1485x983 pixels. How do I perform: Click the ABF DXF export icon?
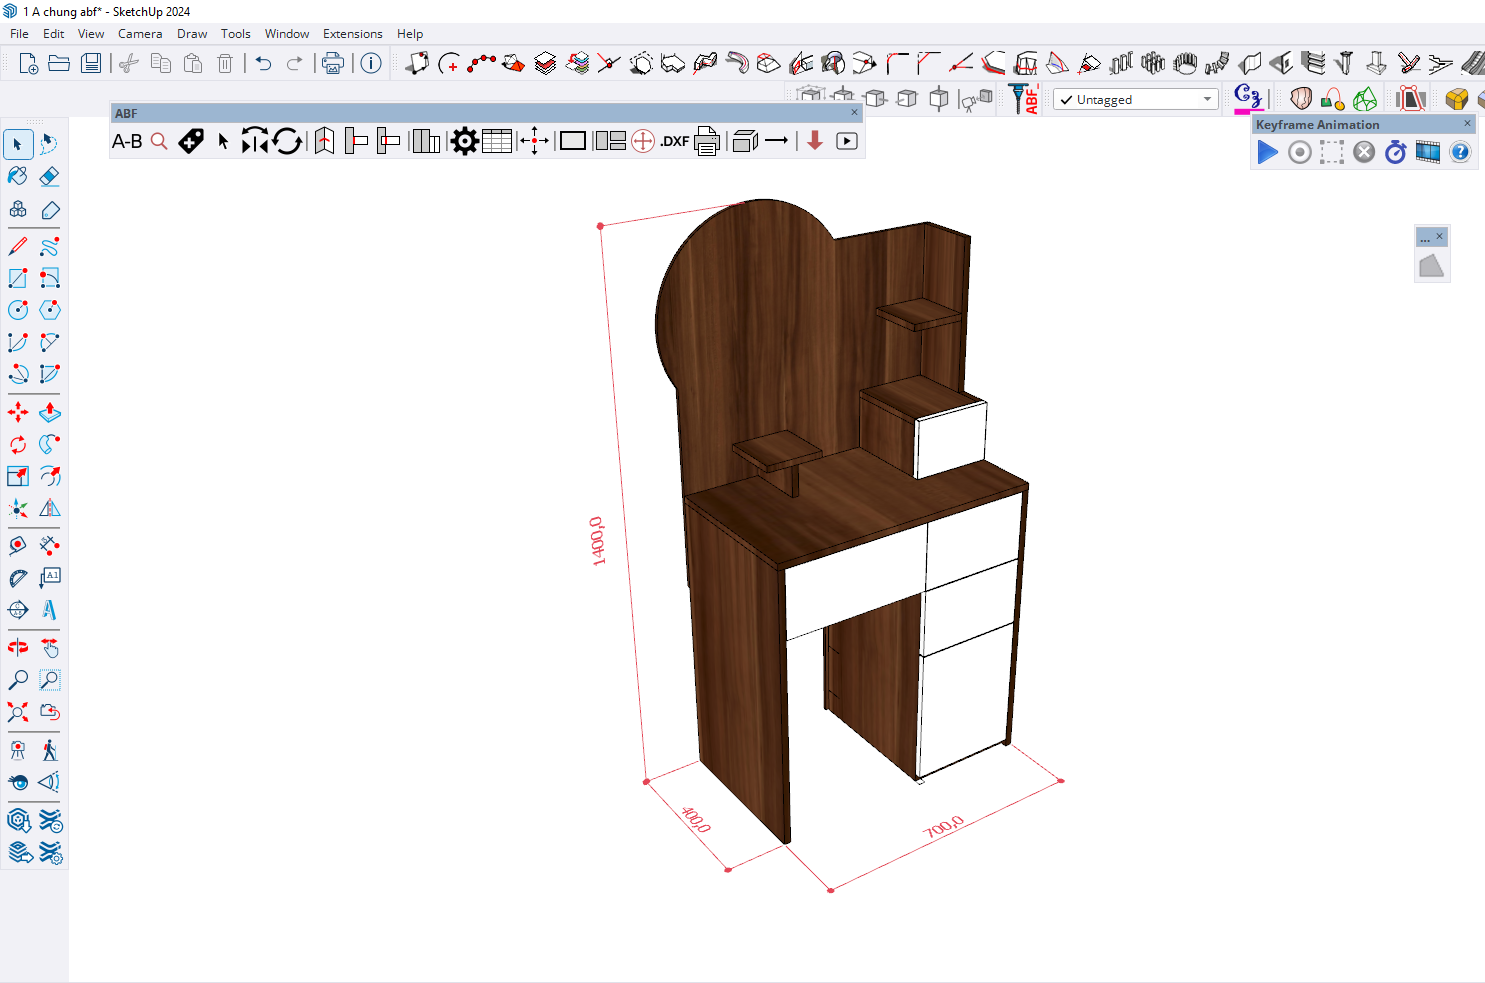[675, 142]
